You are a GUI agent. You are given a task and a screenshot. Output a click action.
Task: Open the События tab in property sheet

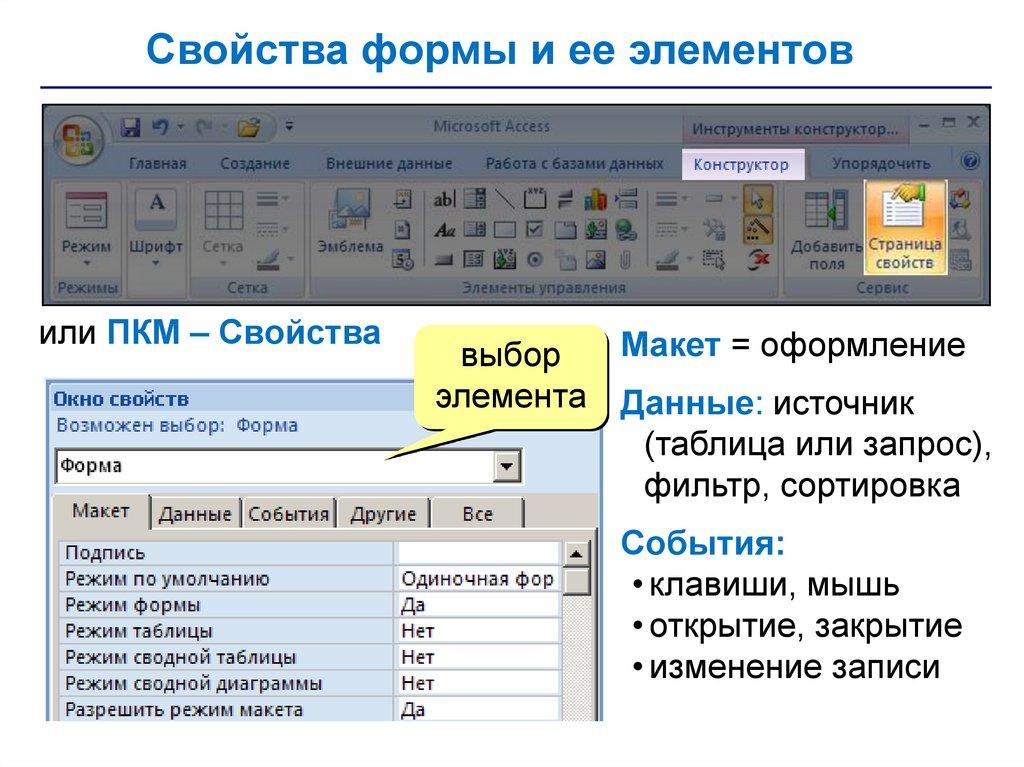click(288, 514)
